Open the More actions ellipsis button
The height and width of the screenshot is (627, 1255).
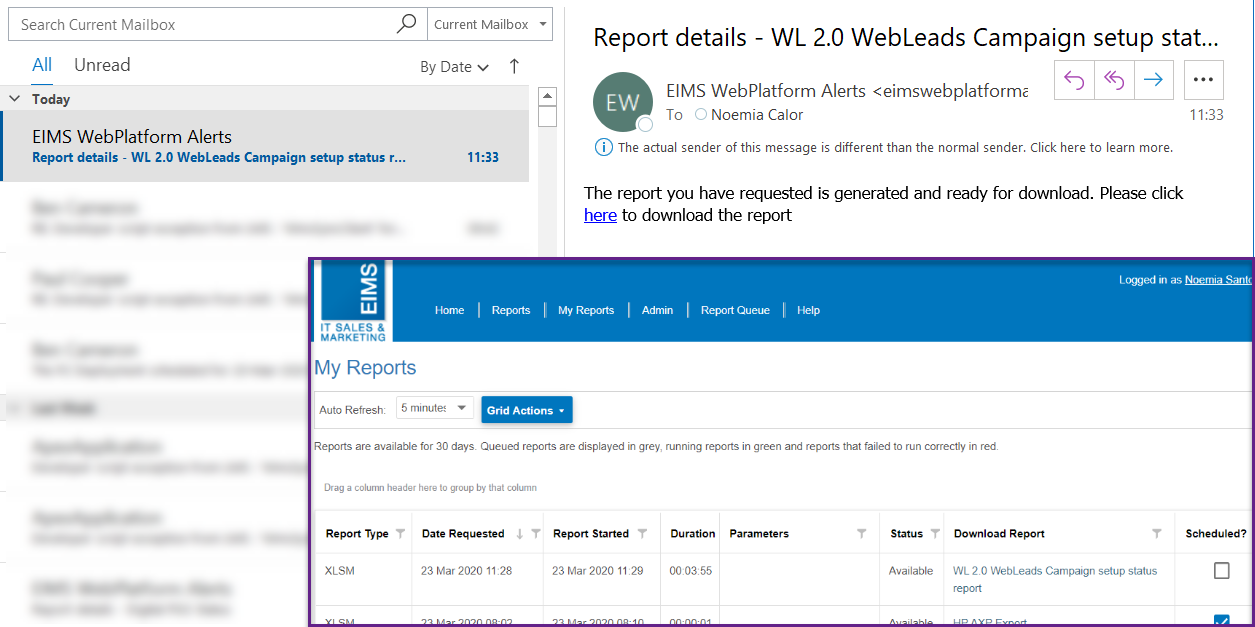(1204, 80)
